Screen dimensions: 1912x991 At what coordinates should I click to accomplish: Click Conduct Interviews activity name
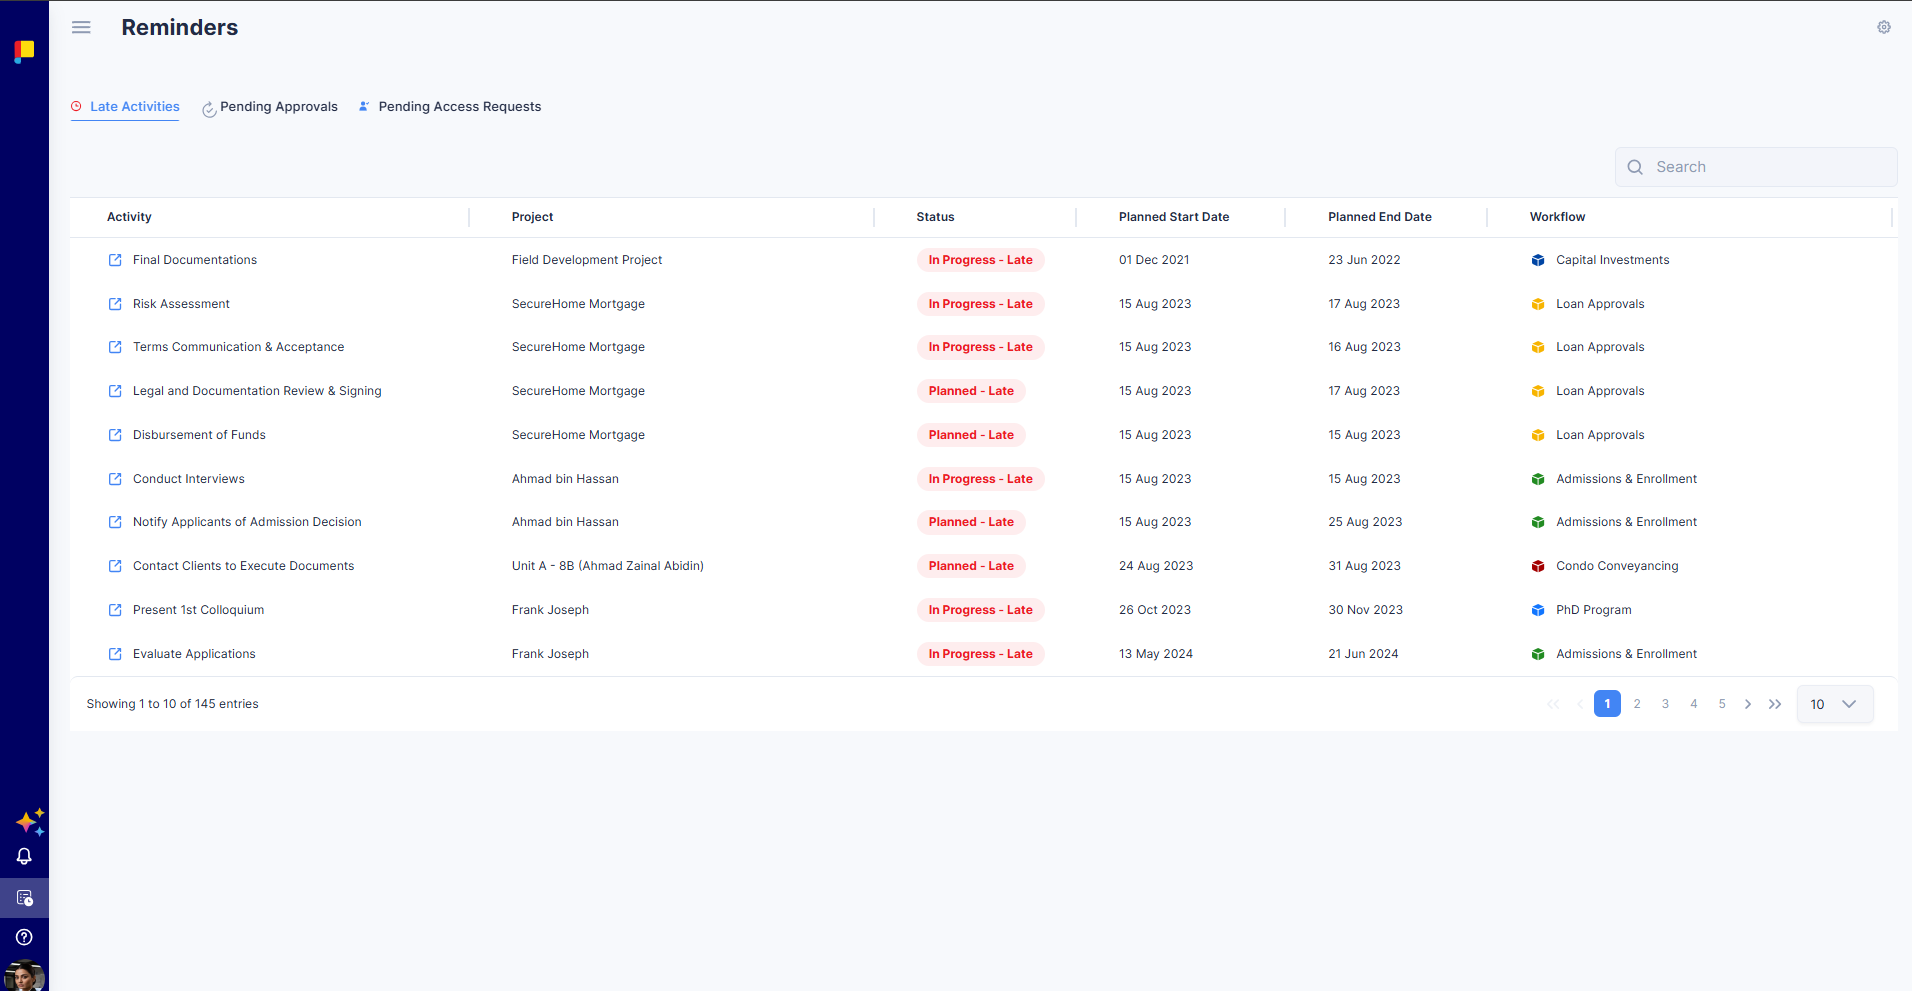click(x=189, y=479)
